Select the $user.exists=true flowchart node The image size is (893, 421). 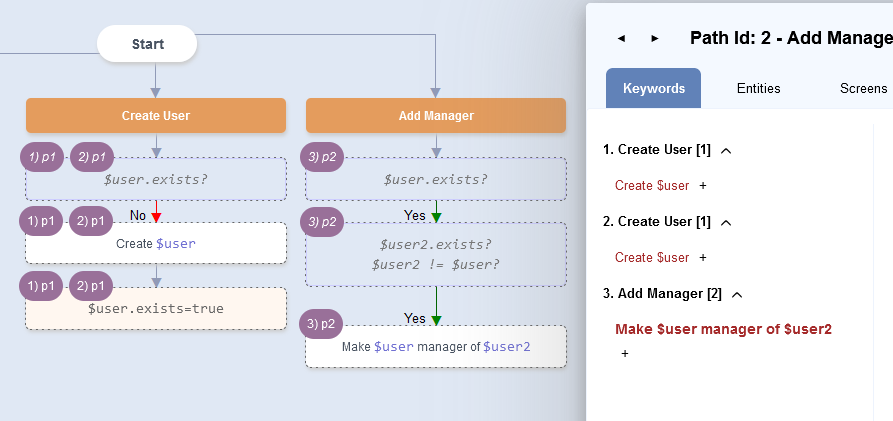pyautogui.click(x=156, y=309)
